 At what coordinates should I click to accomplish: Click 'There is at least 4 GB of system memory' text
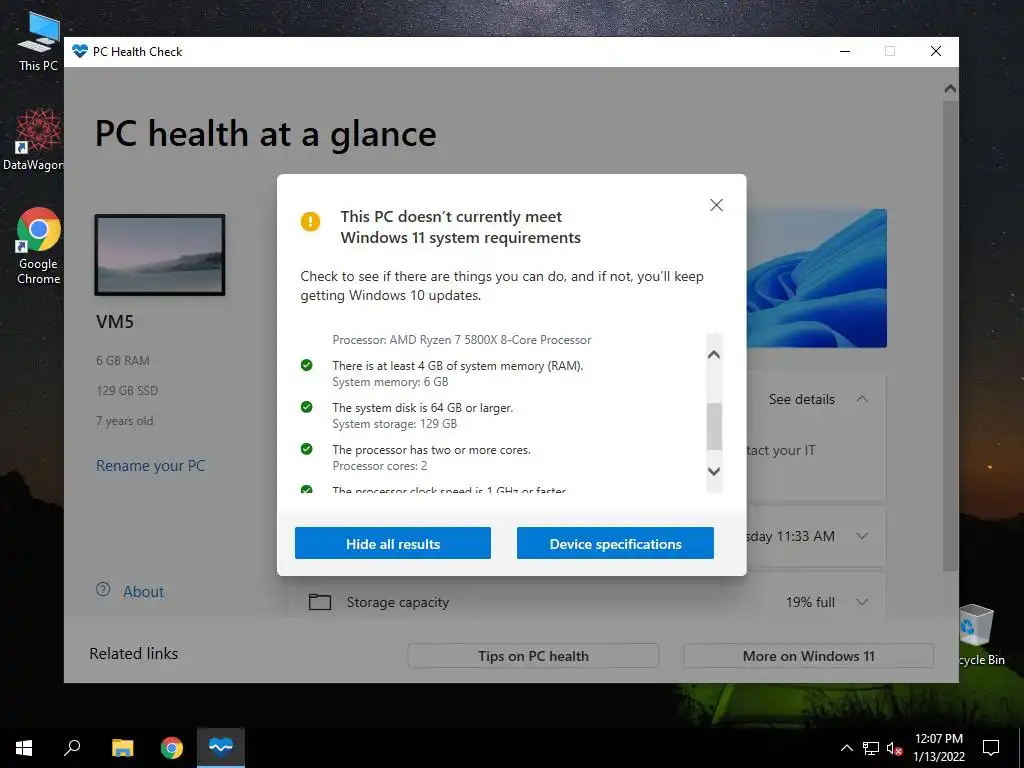point(458,366)
